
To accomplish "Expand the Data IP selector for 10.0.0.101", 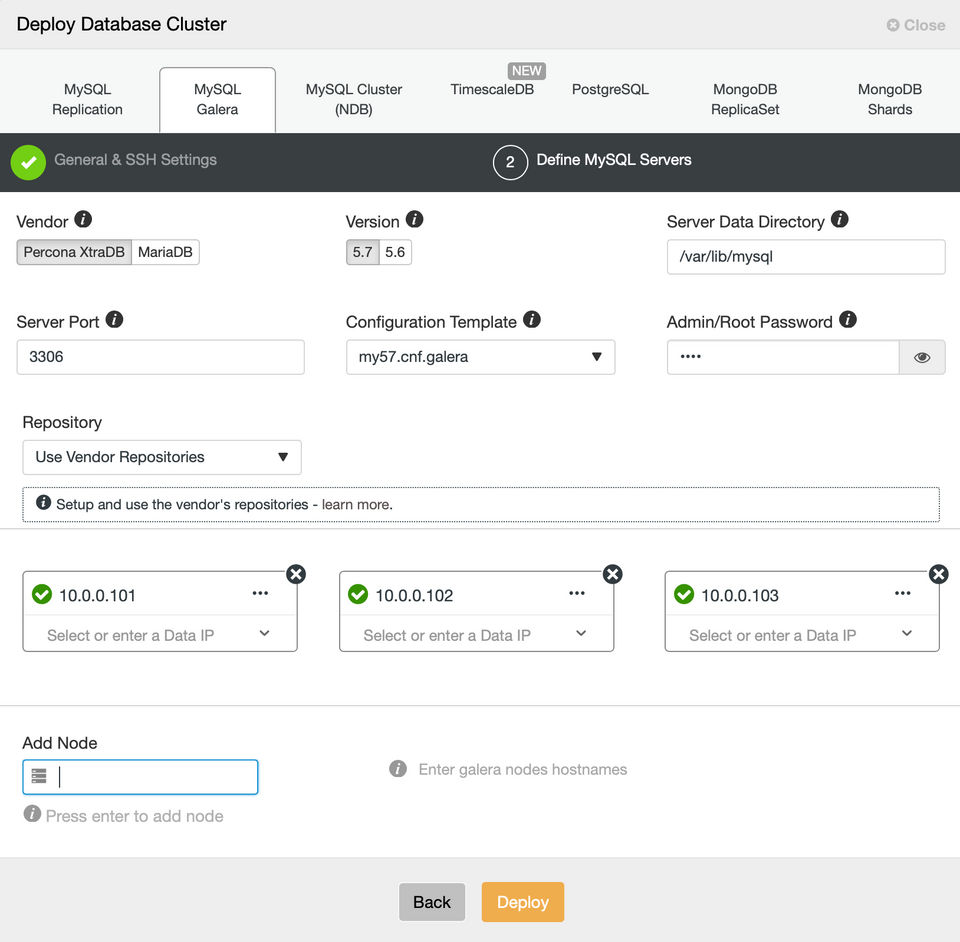I will pyautogui.click(x=264, y=634).
